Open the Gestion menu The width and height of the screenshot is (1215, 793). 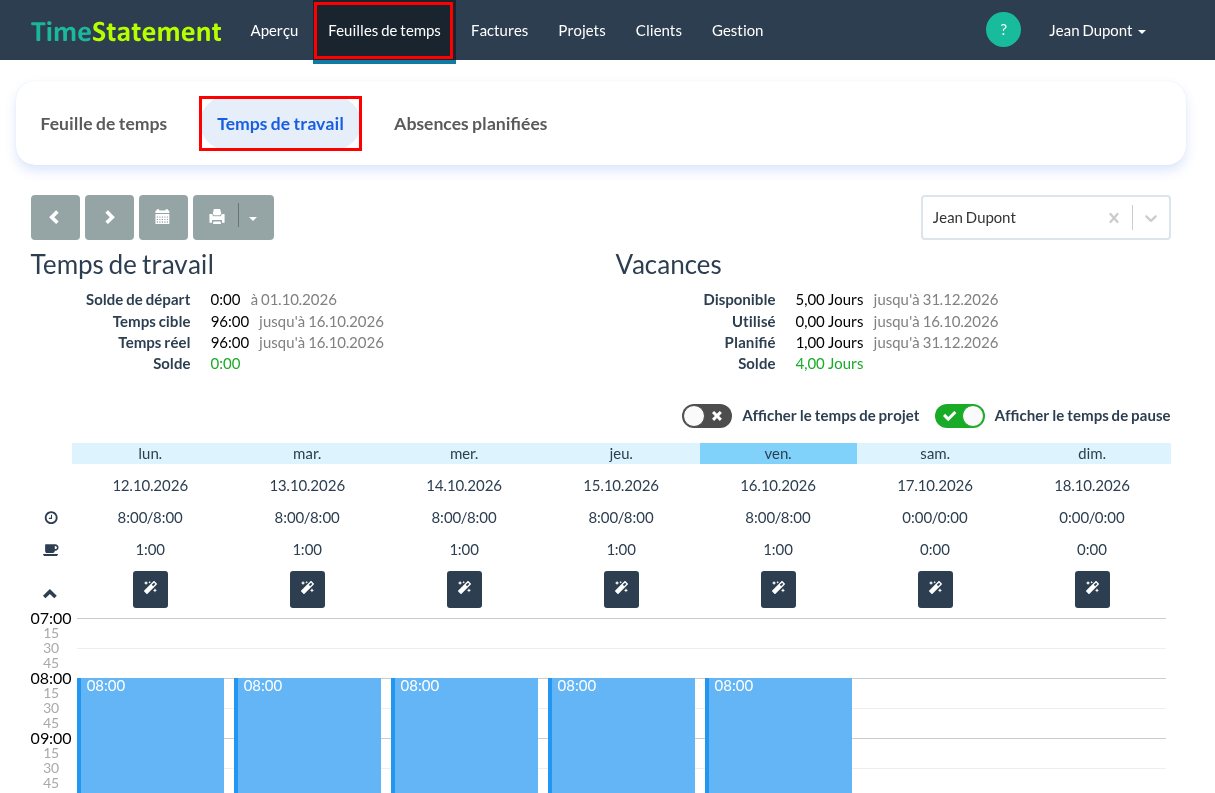pos(738,31)
